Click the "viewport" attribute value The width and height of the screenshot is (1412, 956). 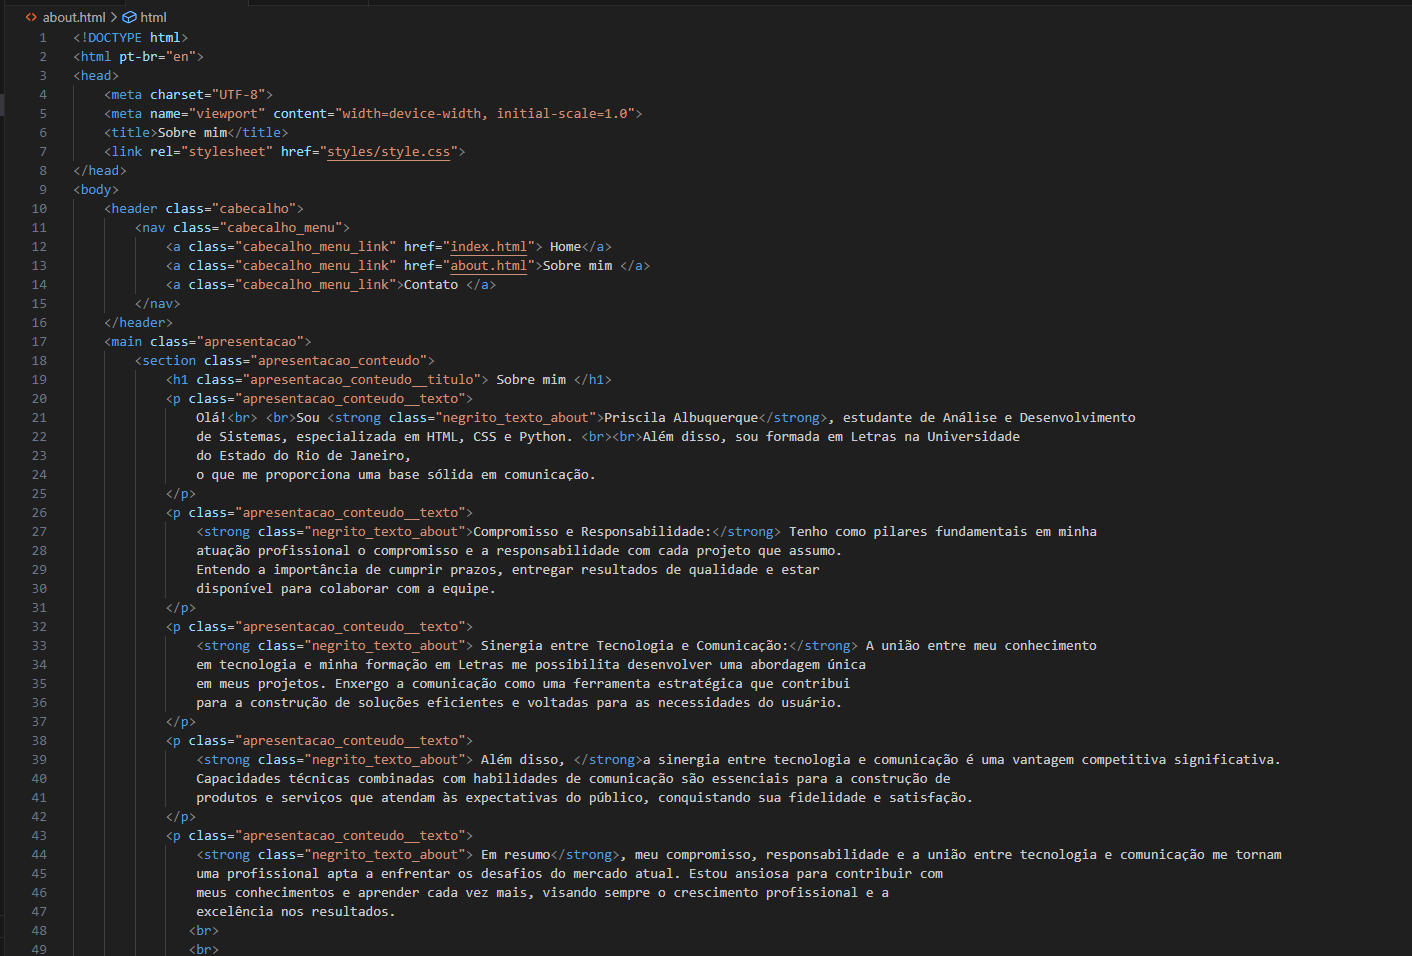(x=227, y=114)
